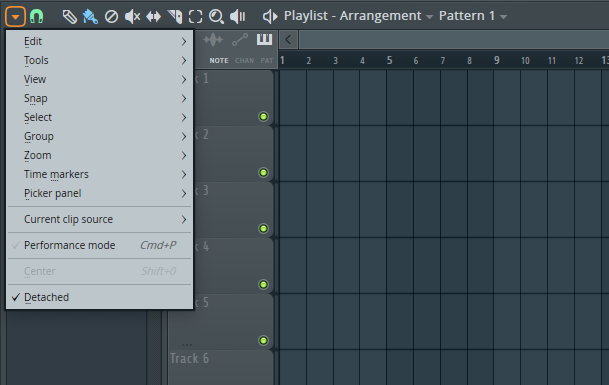This screenshot has height=385, width=609.
Task: Select the Delete tool icon
Action: 111,17
